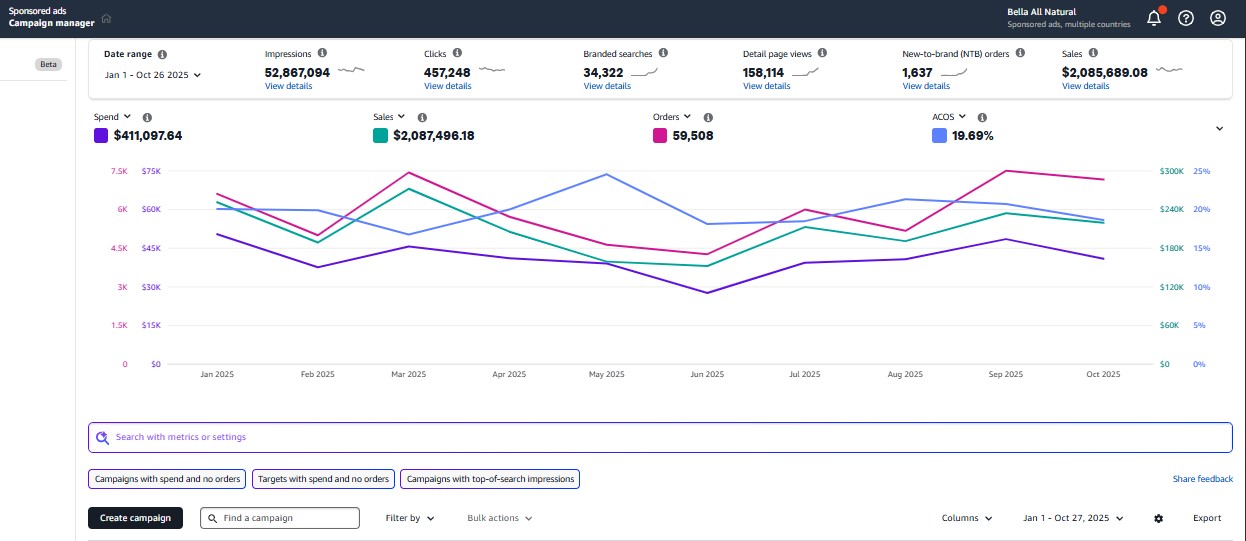Open the user account profile icon

pos(1217,18)
